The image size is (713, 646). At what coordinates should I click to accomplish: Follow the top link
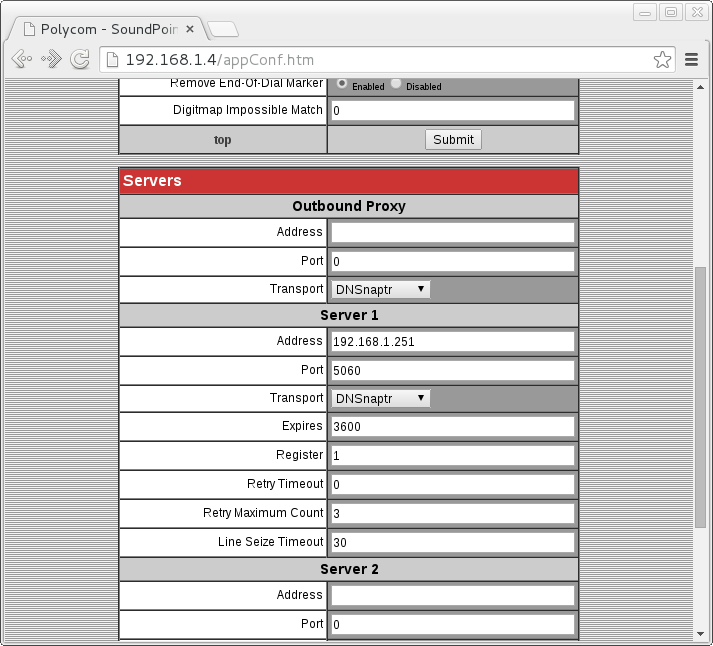[x=222, y=140]
